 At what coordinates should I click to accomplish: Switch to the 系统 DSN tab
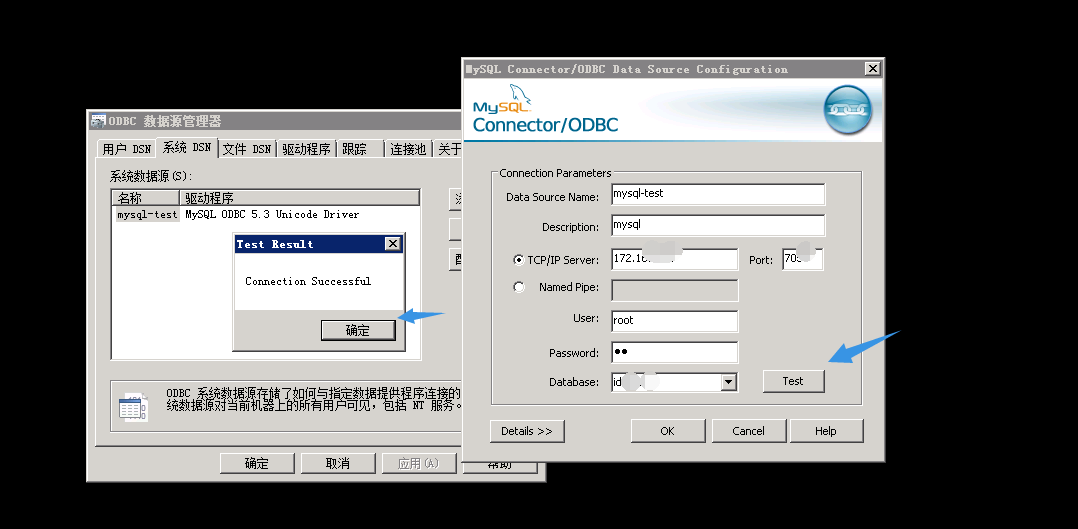pos(187,147)
